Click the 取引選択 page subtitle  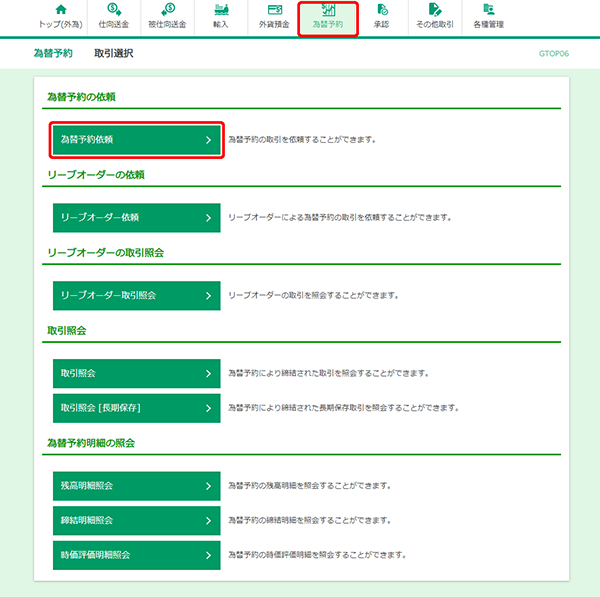coord(114,53)
